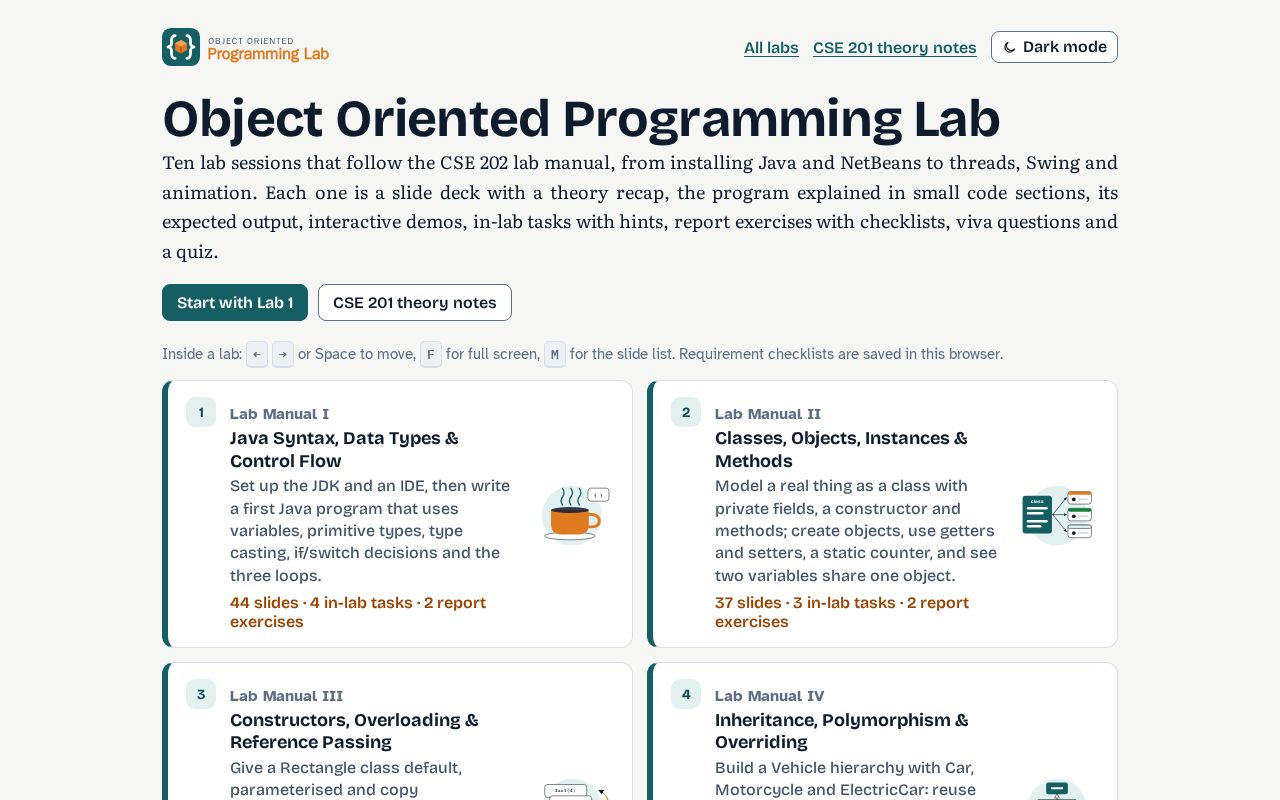Click the Lab 2 description starting 'Model a real thing'

point(856,531)
